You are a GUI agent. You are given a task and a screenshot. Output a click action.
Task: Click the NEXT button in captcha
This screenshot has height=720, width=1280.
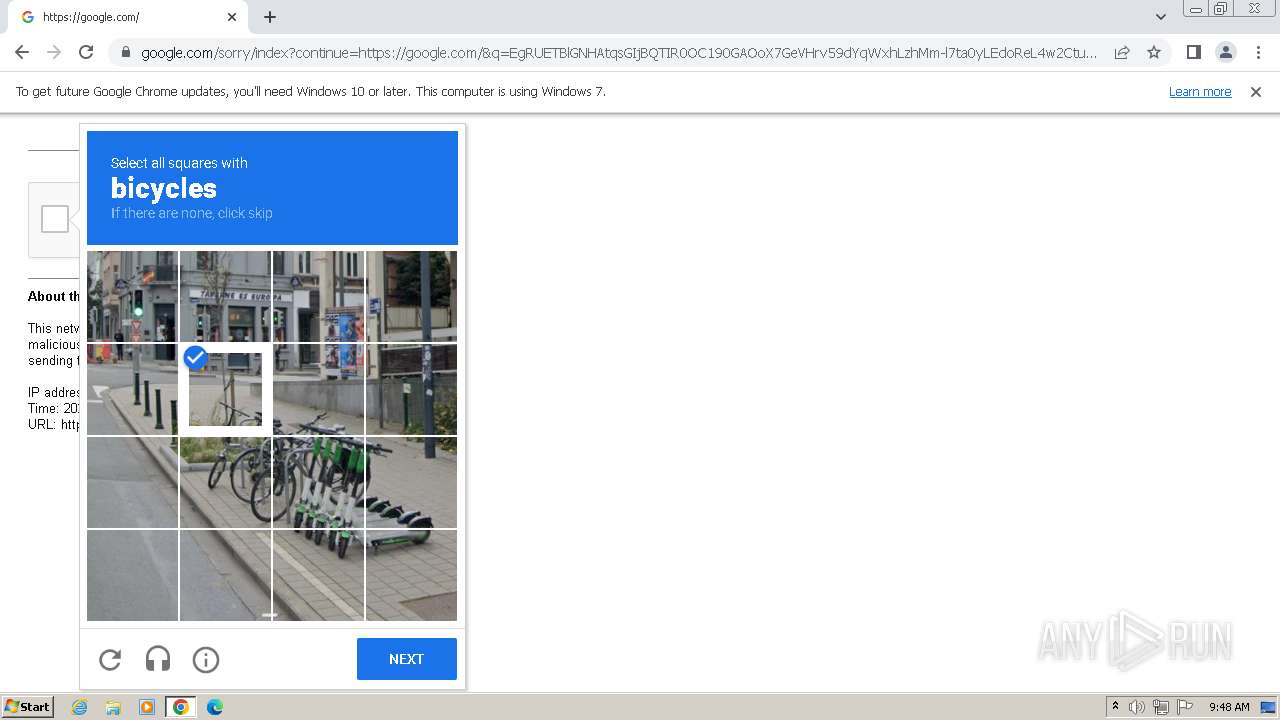point(407,659)
